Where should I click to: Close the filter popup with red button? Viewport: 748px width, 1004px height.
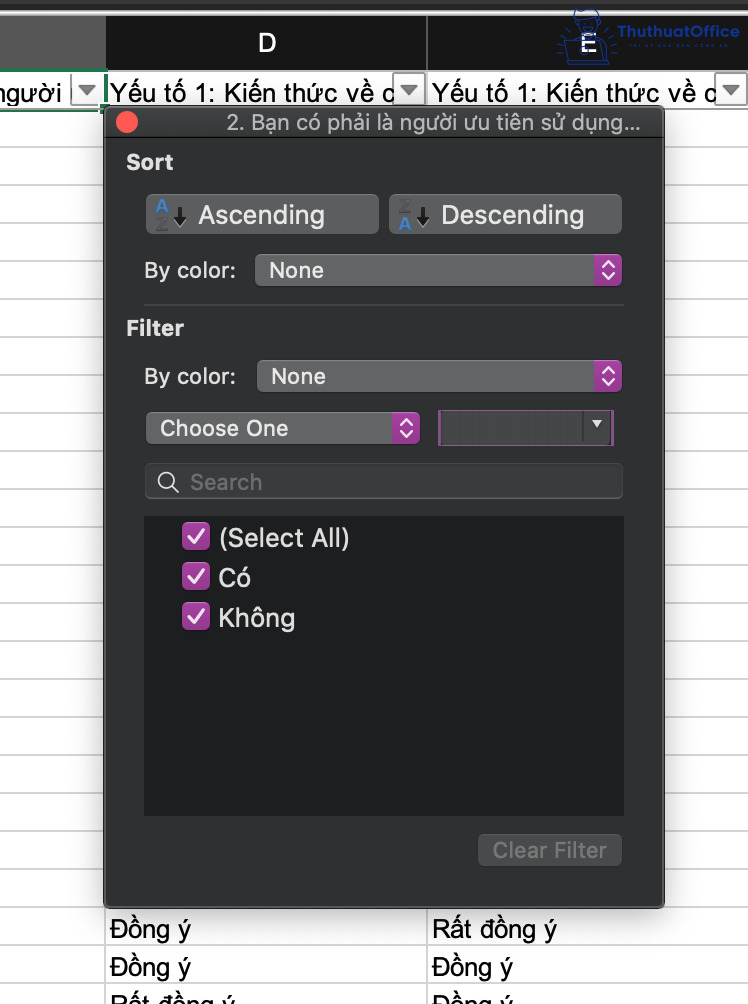tap(127, 123)
